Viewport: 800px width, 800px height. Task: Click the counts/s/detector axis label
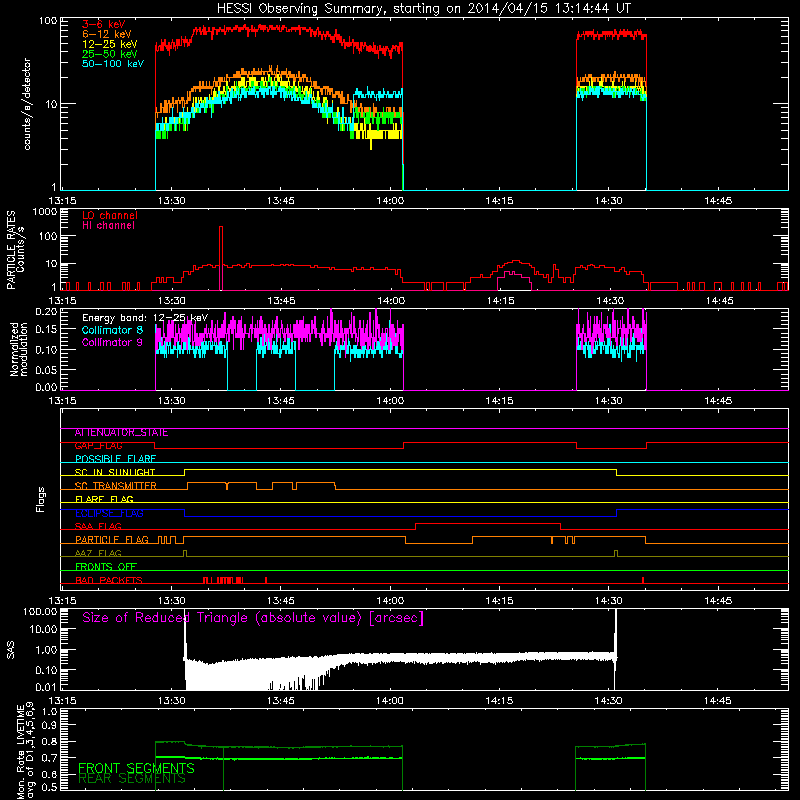click(x=27, y=104)
